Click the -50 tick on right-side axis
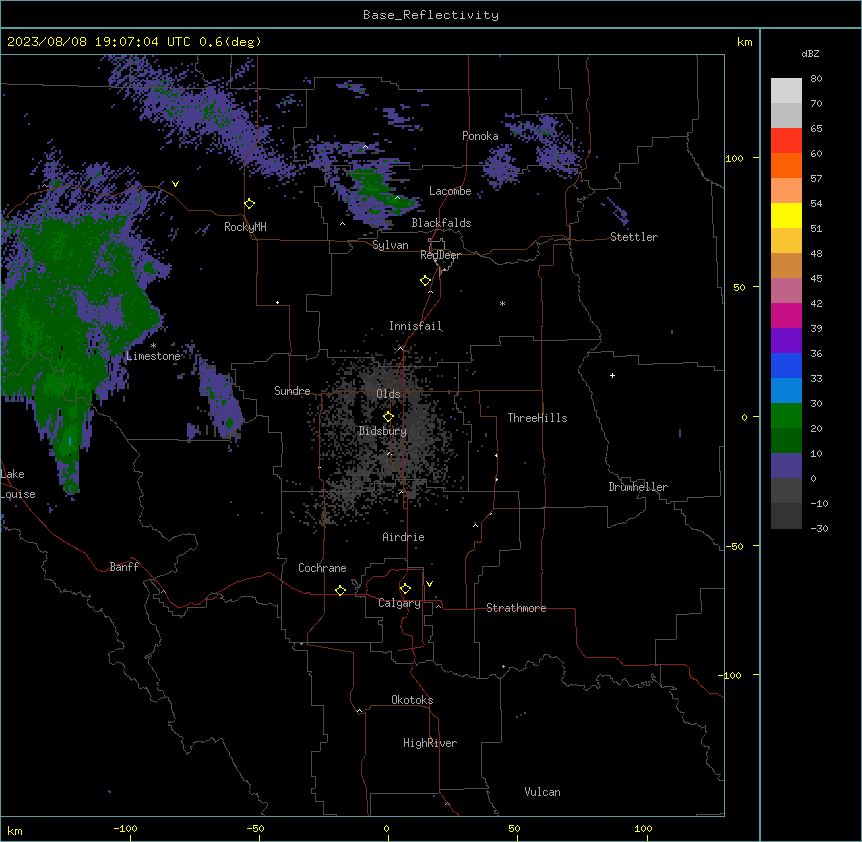862x842 pixels. [734, 546]
